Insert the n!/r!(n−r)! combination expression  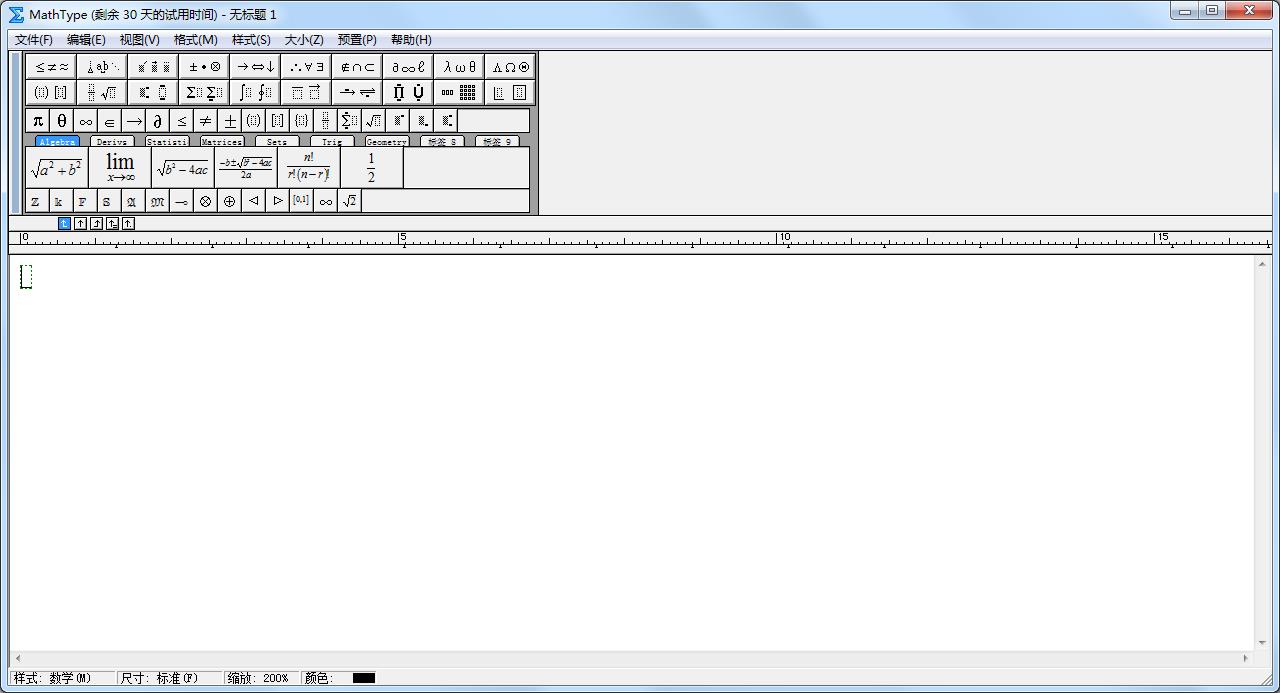point(309,168)
